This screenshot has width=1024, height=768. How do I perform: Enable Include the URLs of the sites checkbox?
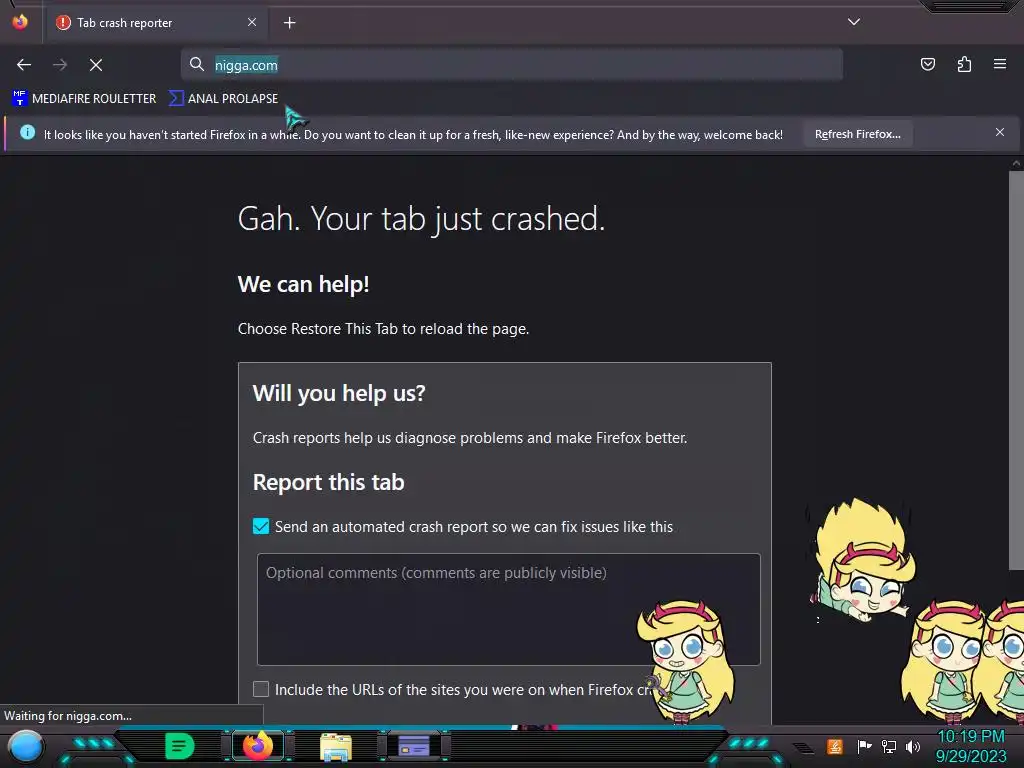261,689
